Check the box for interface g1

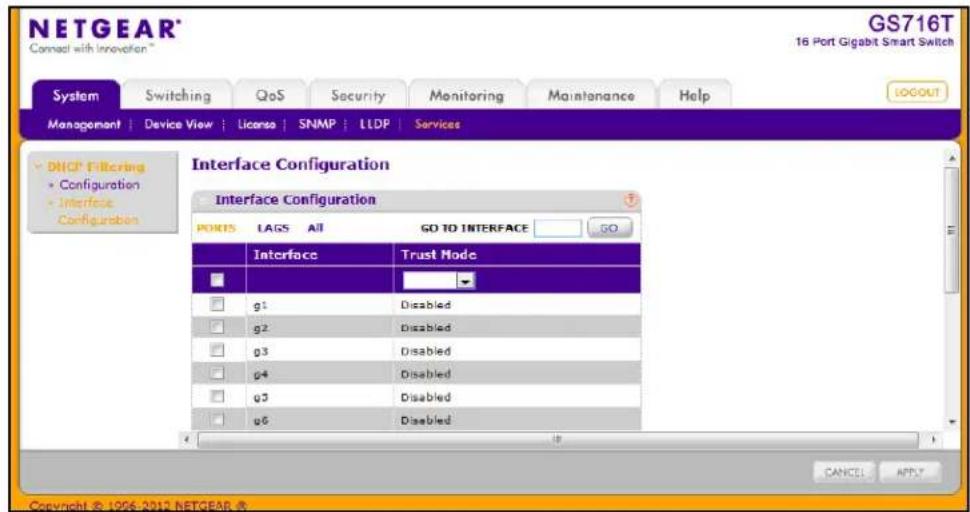(x=217, y=304)
